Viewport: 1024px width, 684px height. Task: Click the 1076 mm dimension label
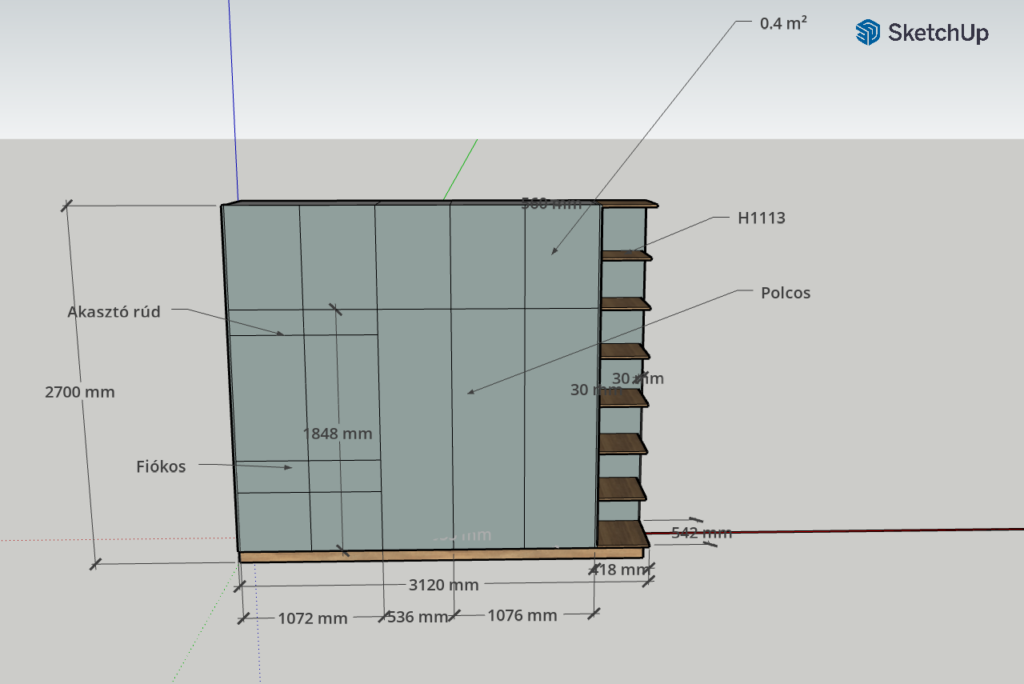[x=522, y=615]
